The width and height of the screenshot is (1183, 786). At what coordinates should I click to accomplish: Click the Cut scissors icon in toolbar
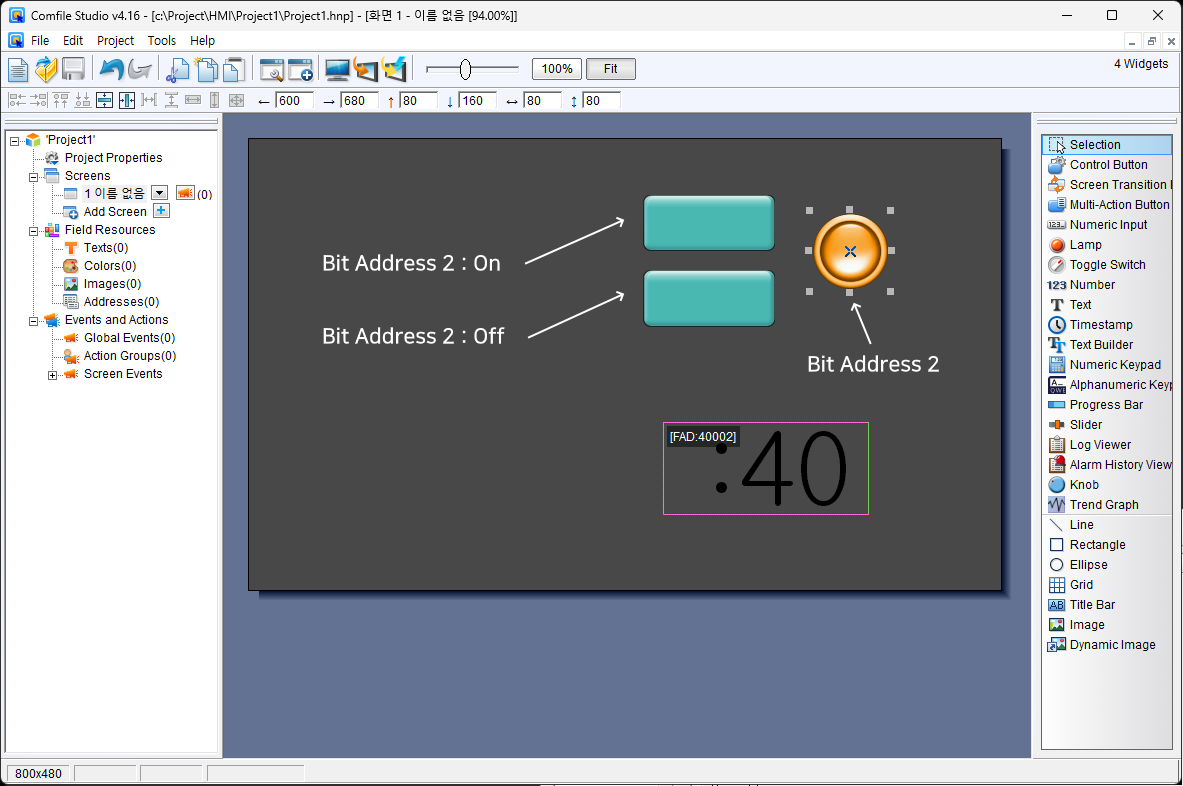(177, 69)
